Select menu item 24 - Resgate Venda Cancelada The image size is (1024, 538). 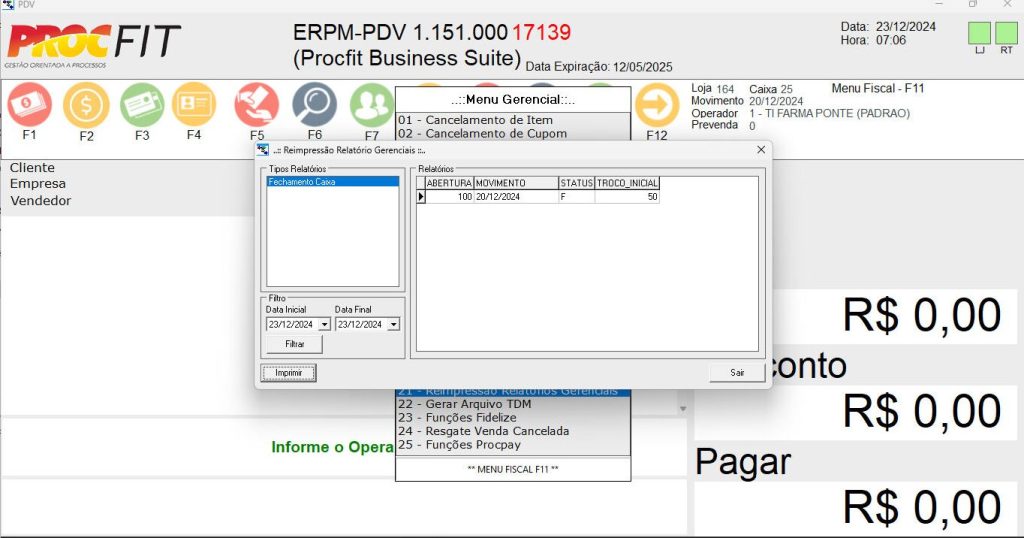coord(513,432)
